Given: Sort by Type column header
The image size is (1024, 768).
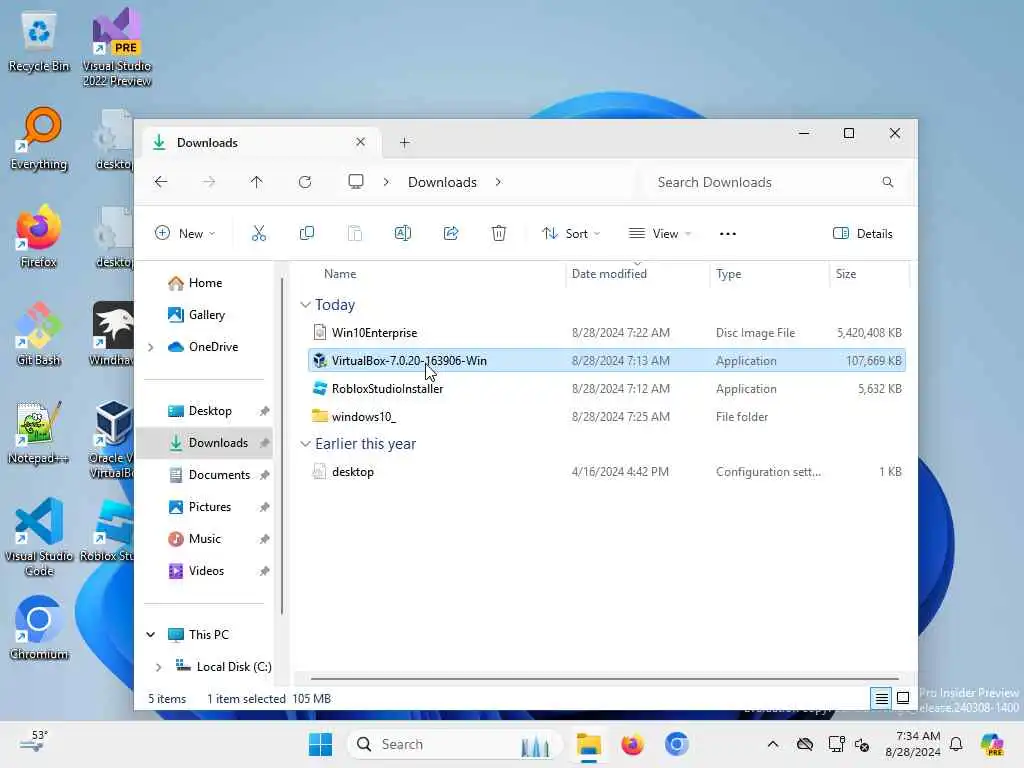Looking at the screenshot, I should click(728, 274).
